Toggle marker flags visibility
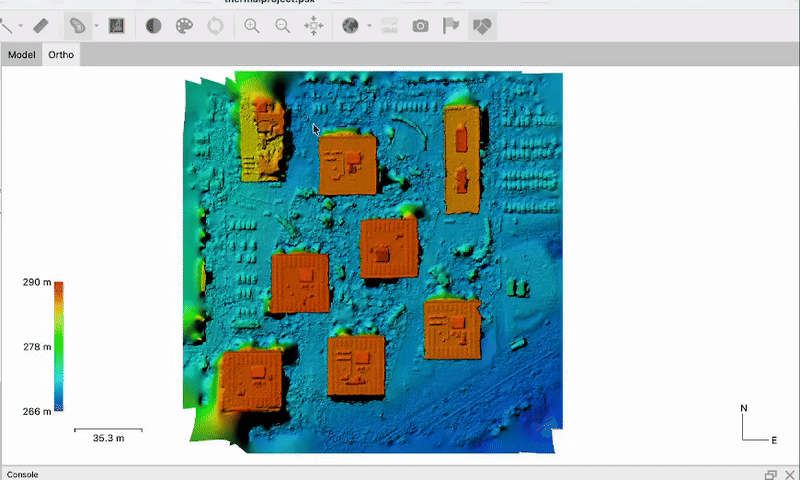This screenshot has height=480, width=800. (451, 25)
